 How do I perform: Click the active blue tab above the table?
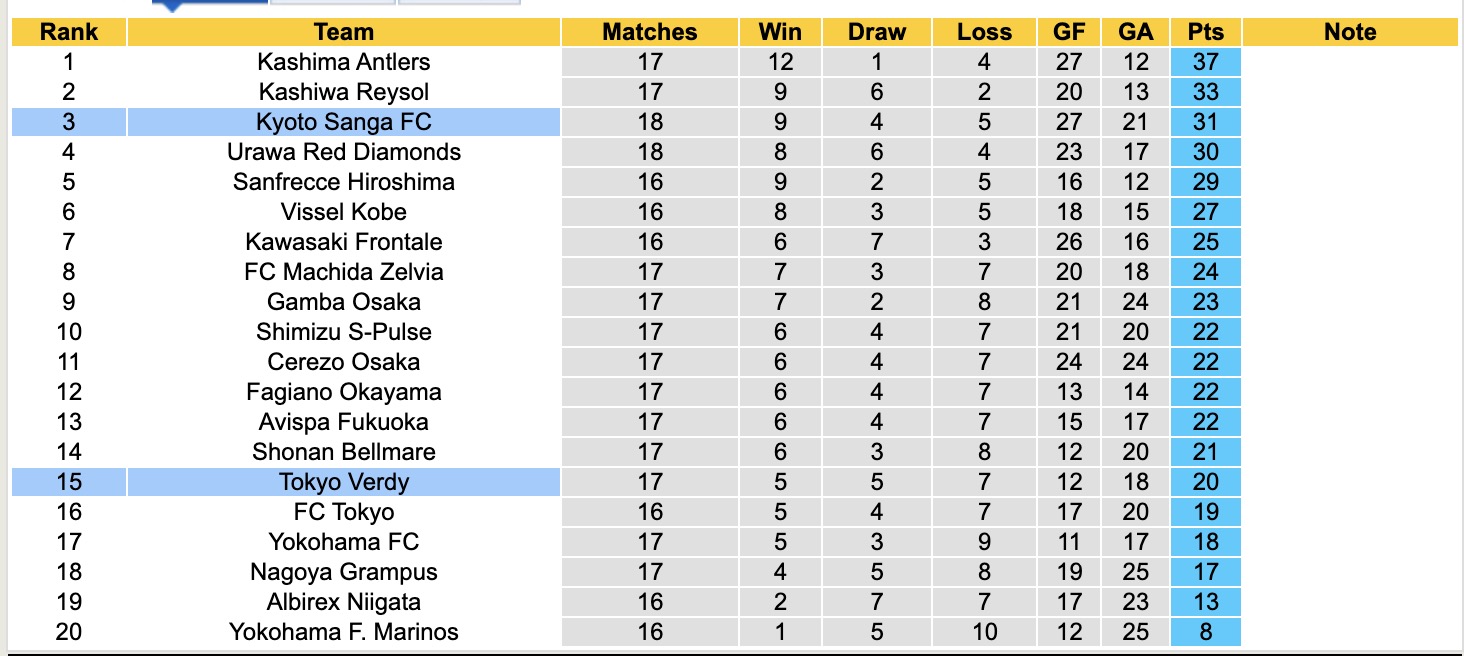tap(209, 3)
